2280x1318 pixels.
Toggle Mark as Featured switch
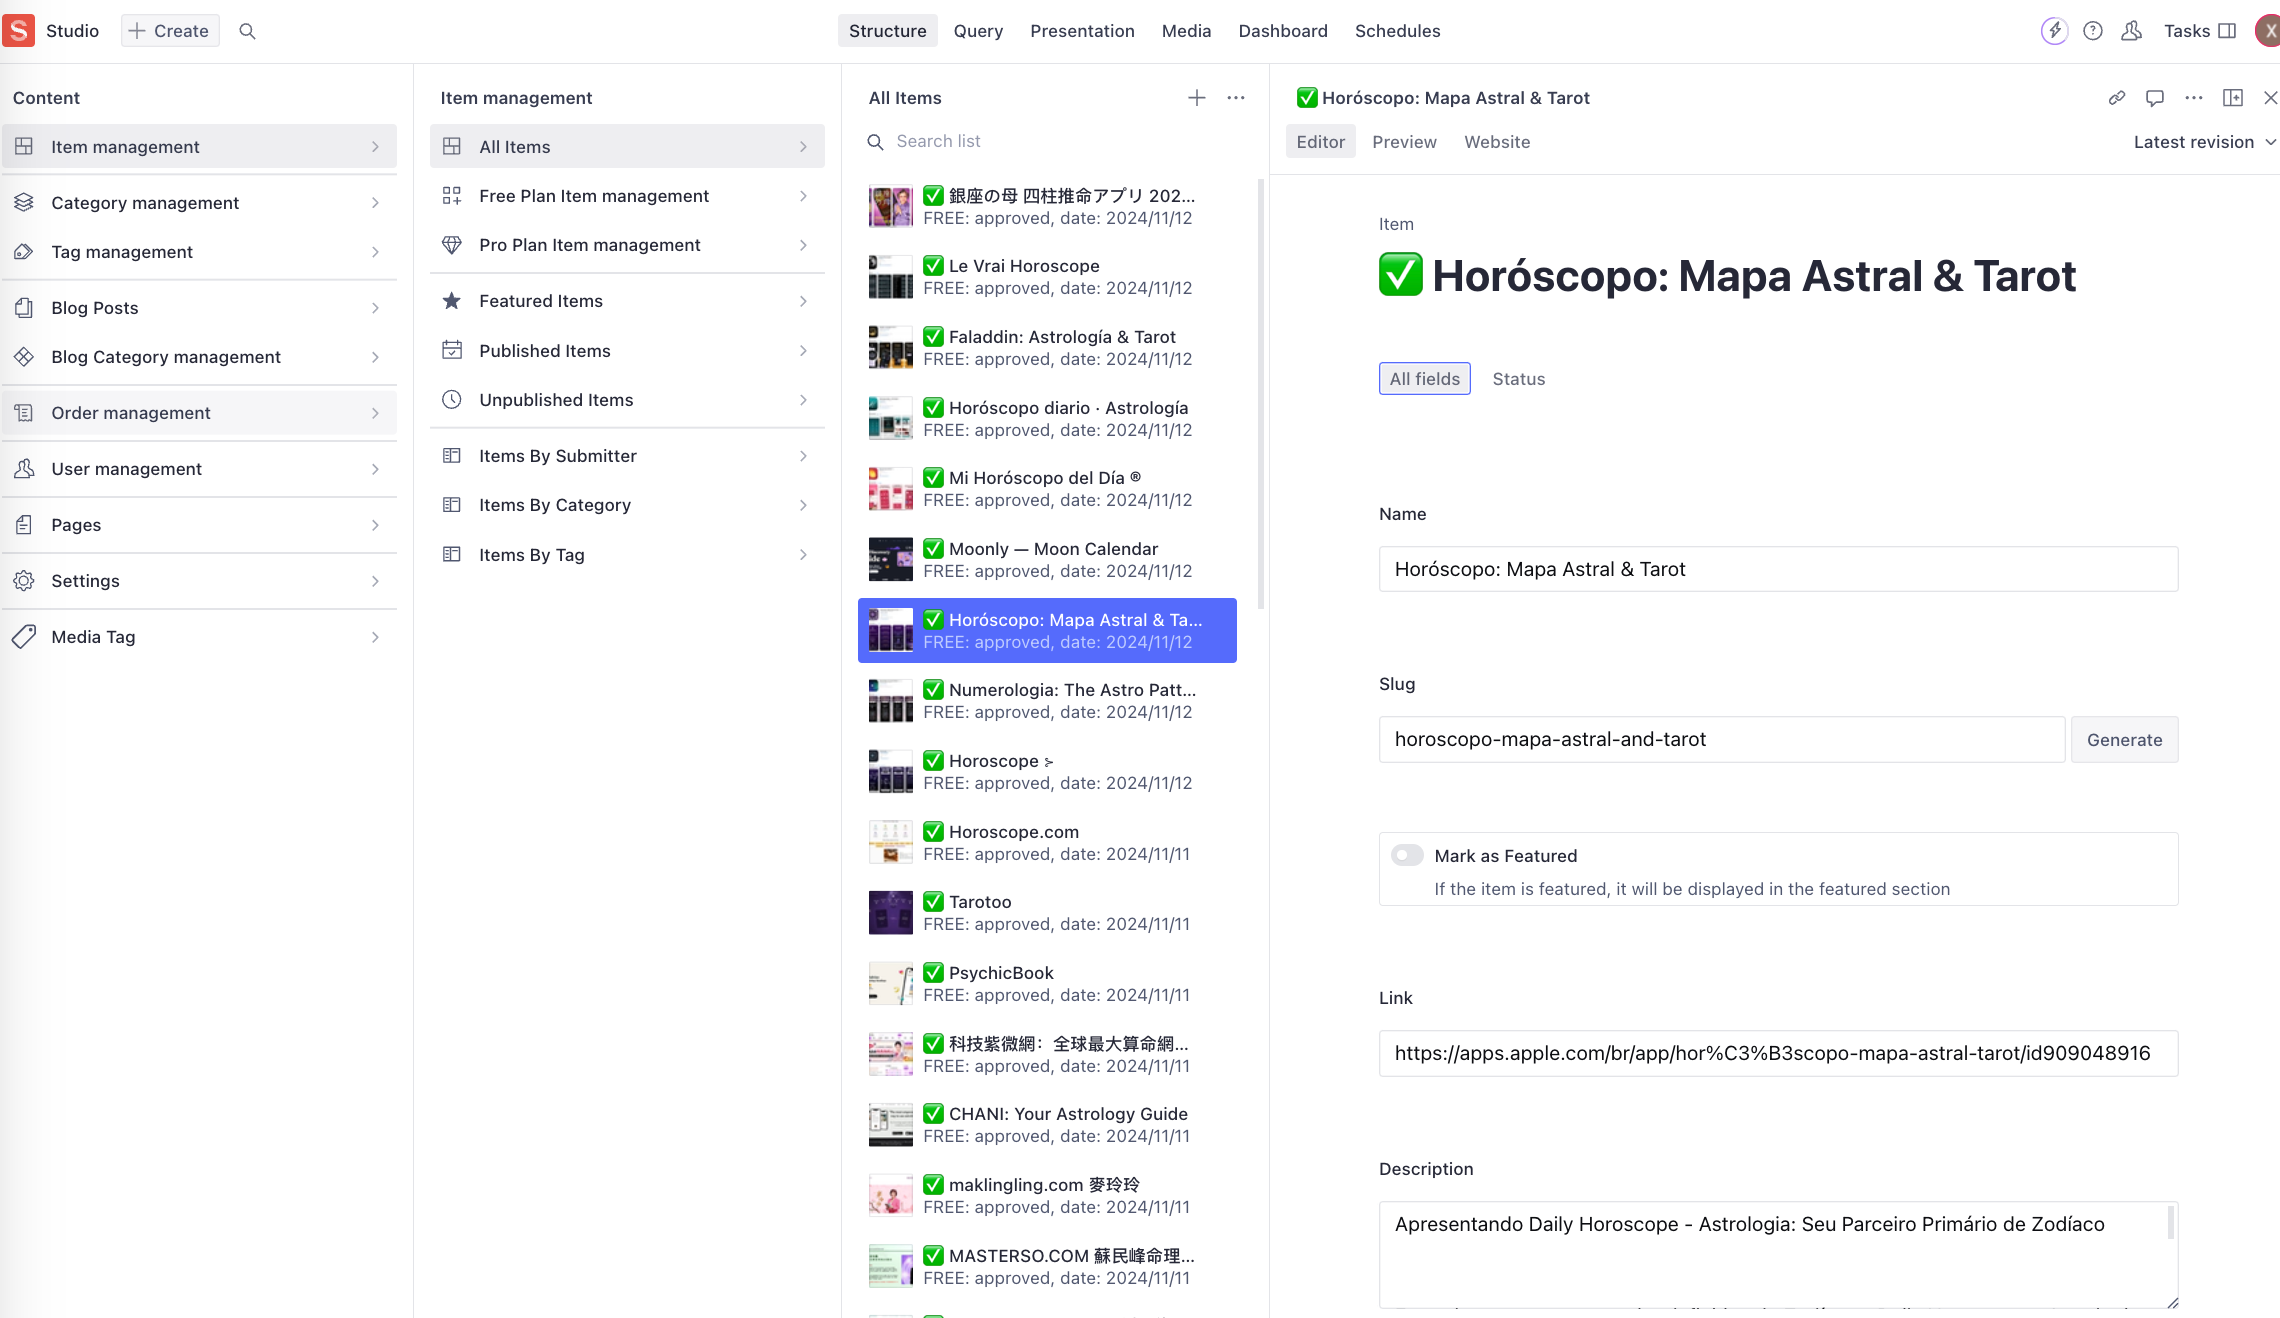click(x=1407, y=855)
